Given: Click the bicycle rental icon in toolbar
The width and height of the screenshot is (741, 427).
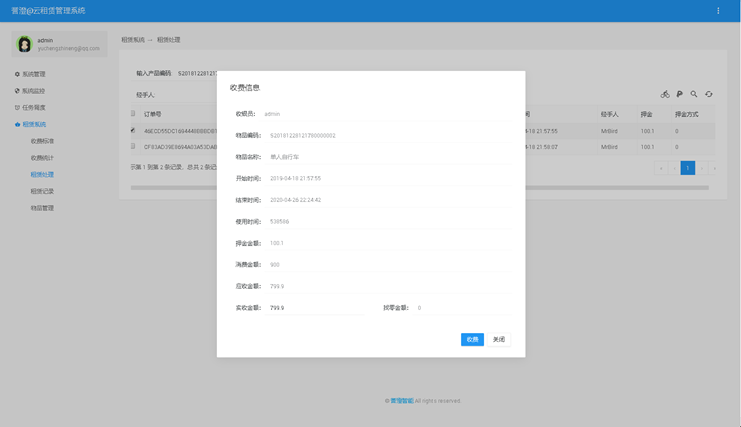Looking at the screenshot, I should pos(665,94).
